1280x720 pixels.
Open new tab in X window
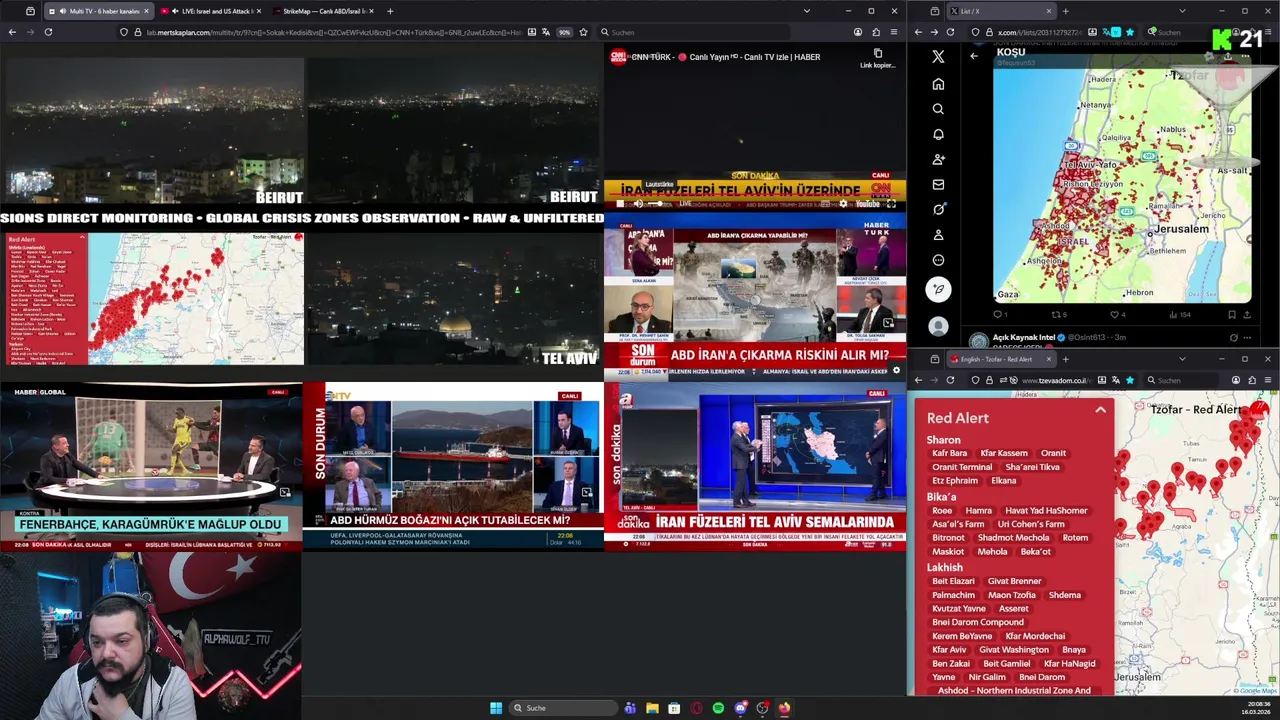[x=1065, y=11]
